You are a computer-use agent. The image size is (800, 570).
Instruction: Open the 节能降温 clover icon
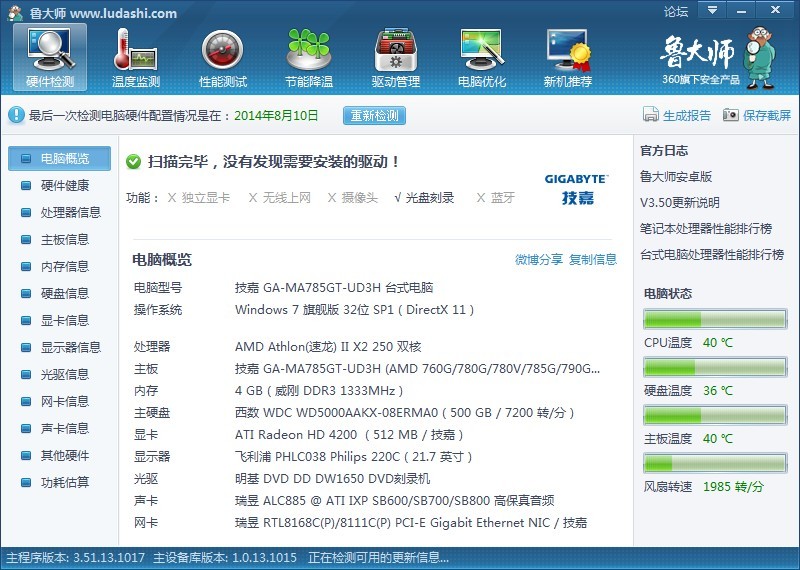click(x=309, y=57)
